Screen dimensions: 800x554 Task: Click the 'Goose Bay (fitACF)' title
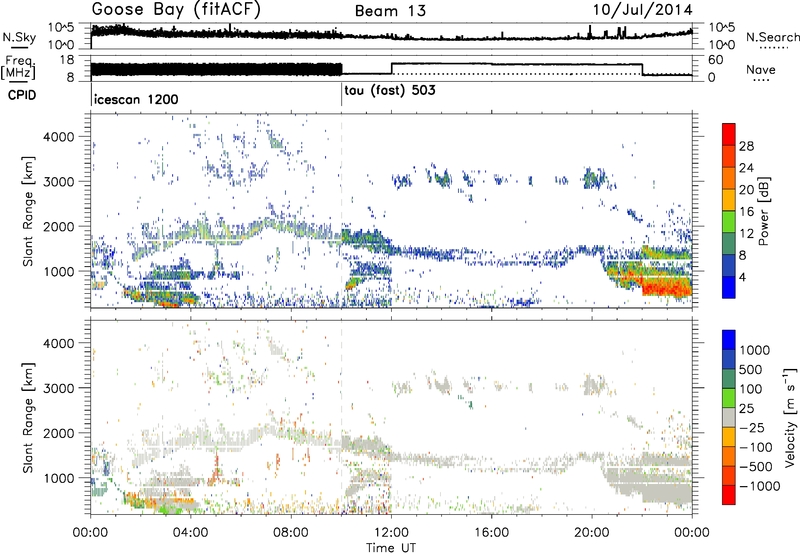click(x=176, y=10)
